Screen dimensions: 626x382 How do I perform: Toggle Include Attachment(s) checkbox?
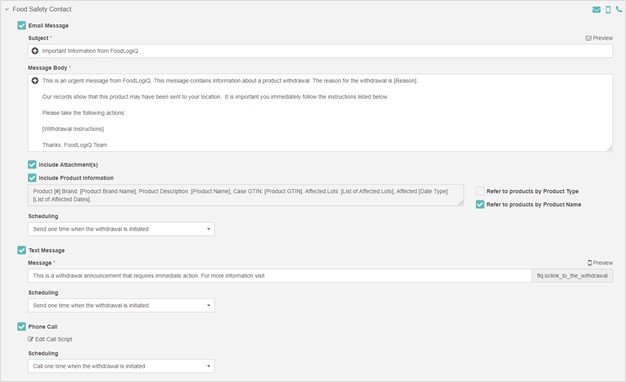[32, 164]
